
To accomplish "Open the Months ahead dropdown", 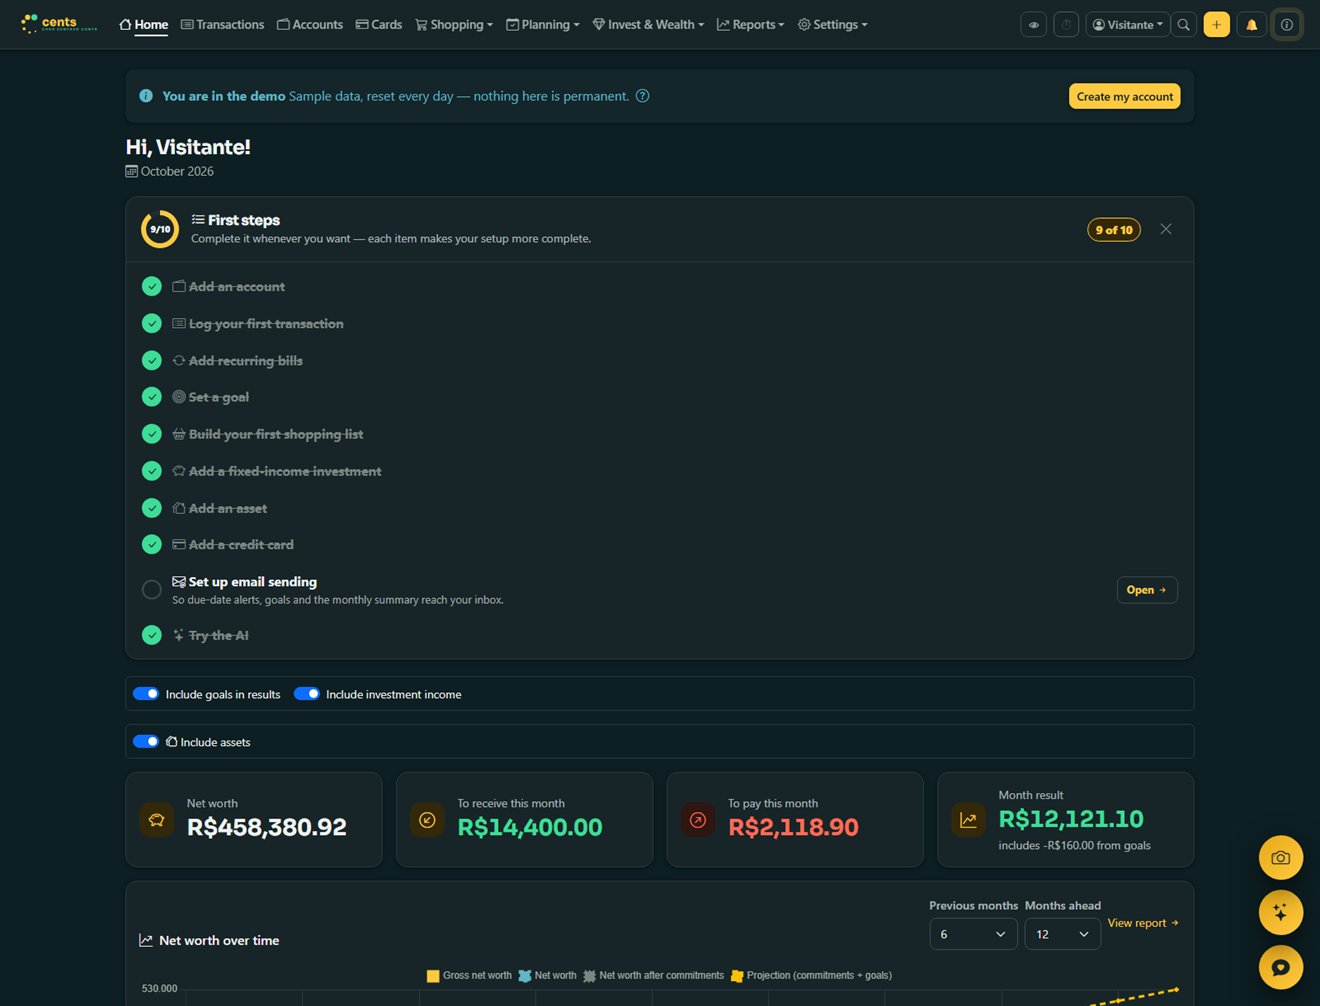I will [x=1062, y=934].
